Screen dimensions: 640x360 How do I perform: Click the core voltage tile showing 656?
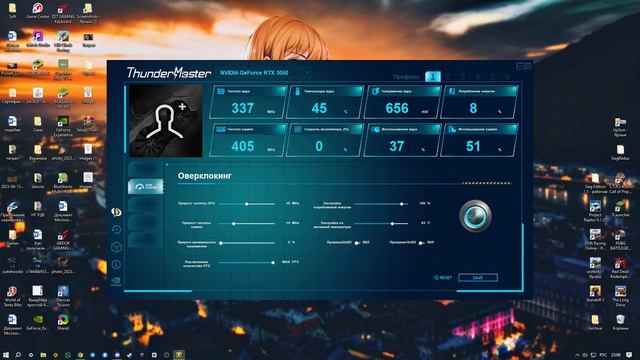coord(402,102)
